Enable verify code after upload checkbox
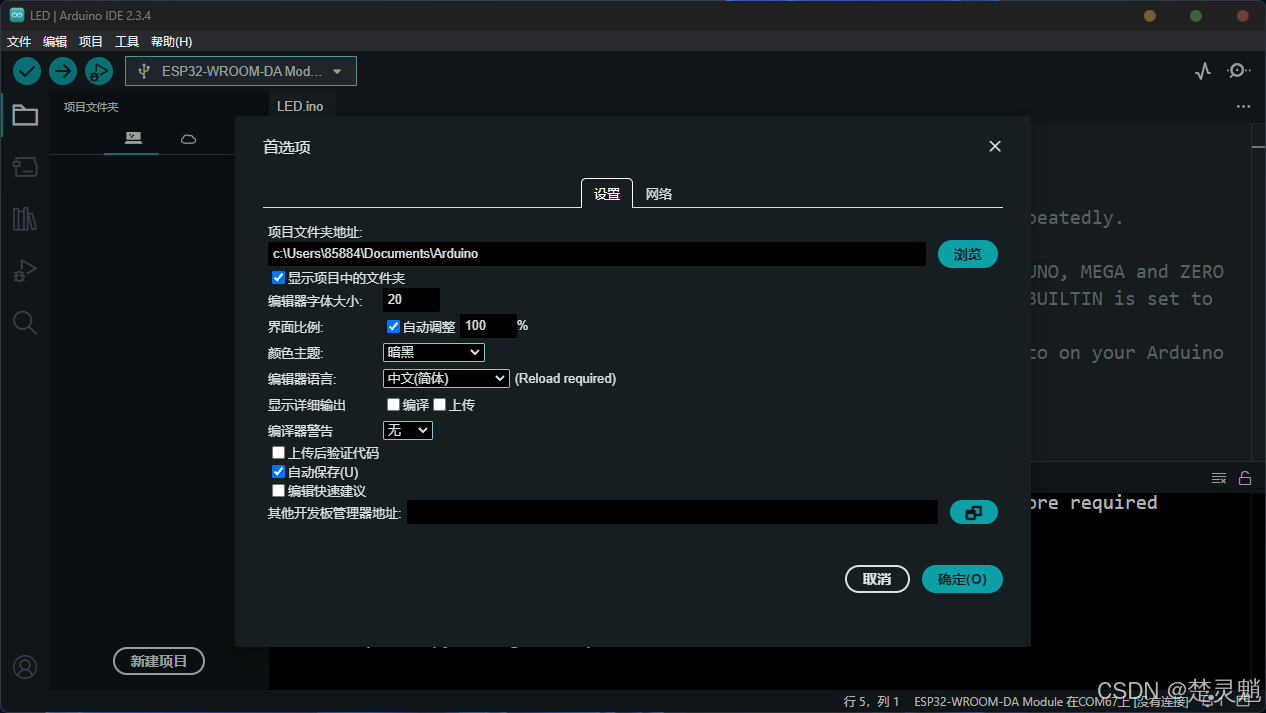The width and height of the screenshot is (1266, 713). click(279, 453)
